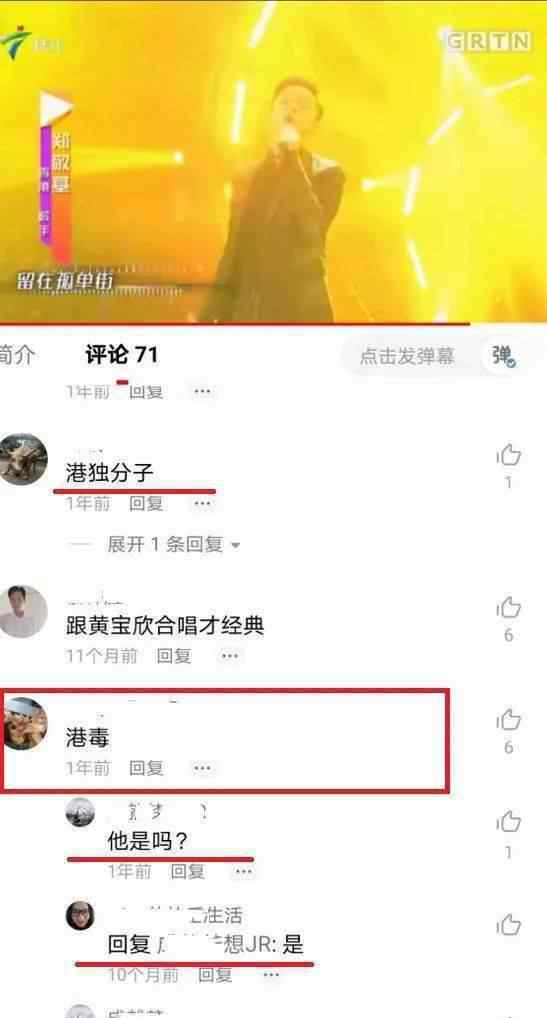Image resolution: width=547 pixels, height=1018 pixels.
Task: Like the 跟黄宝欣合唱才经典 comment
Action: [x=509, y=608]
